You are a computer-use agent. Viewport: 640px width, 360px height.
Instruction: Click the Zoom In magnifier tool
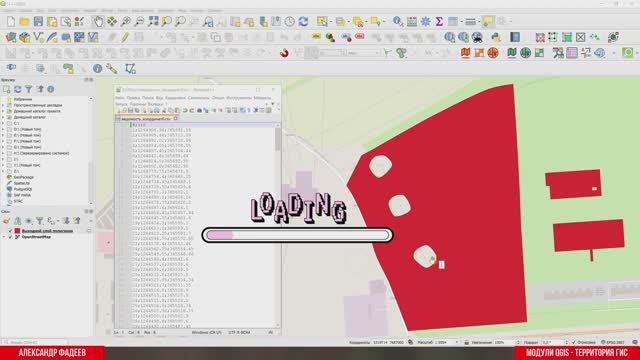tap(126, 21)
